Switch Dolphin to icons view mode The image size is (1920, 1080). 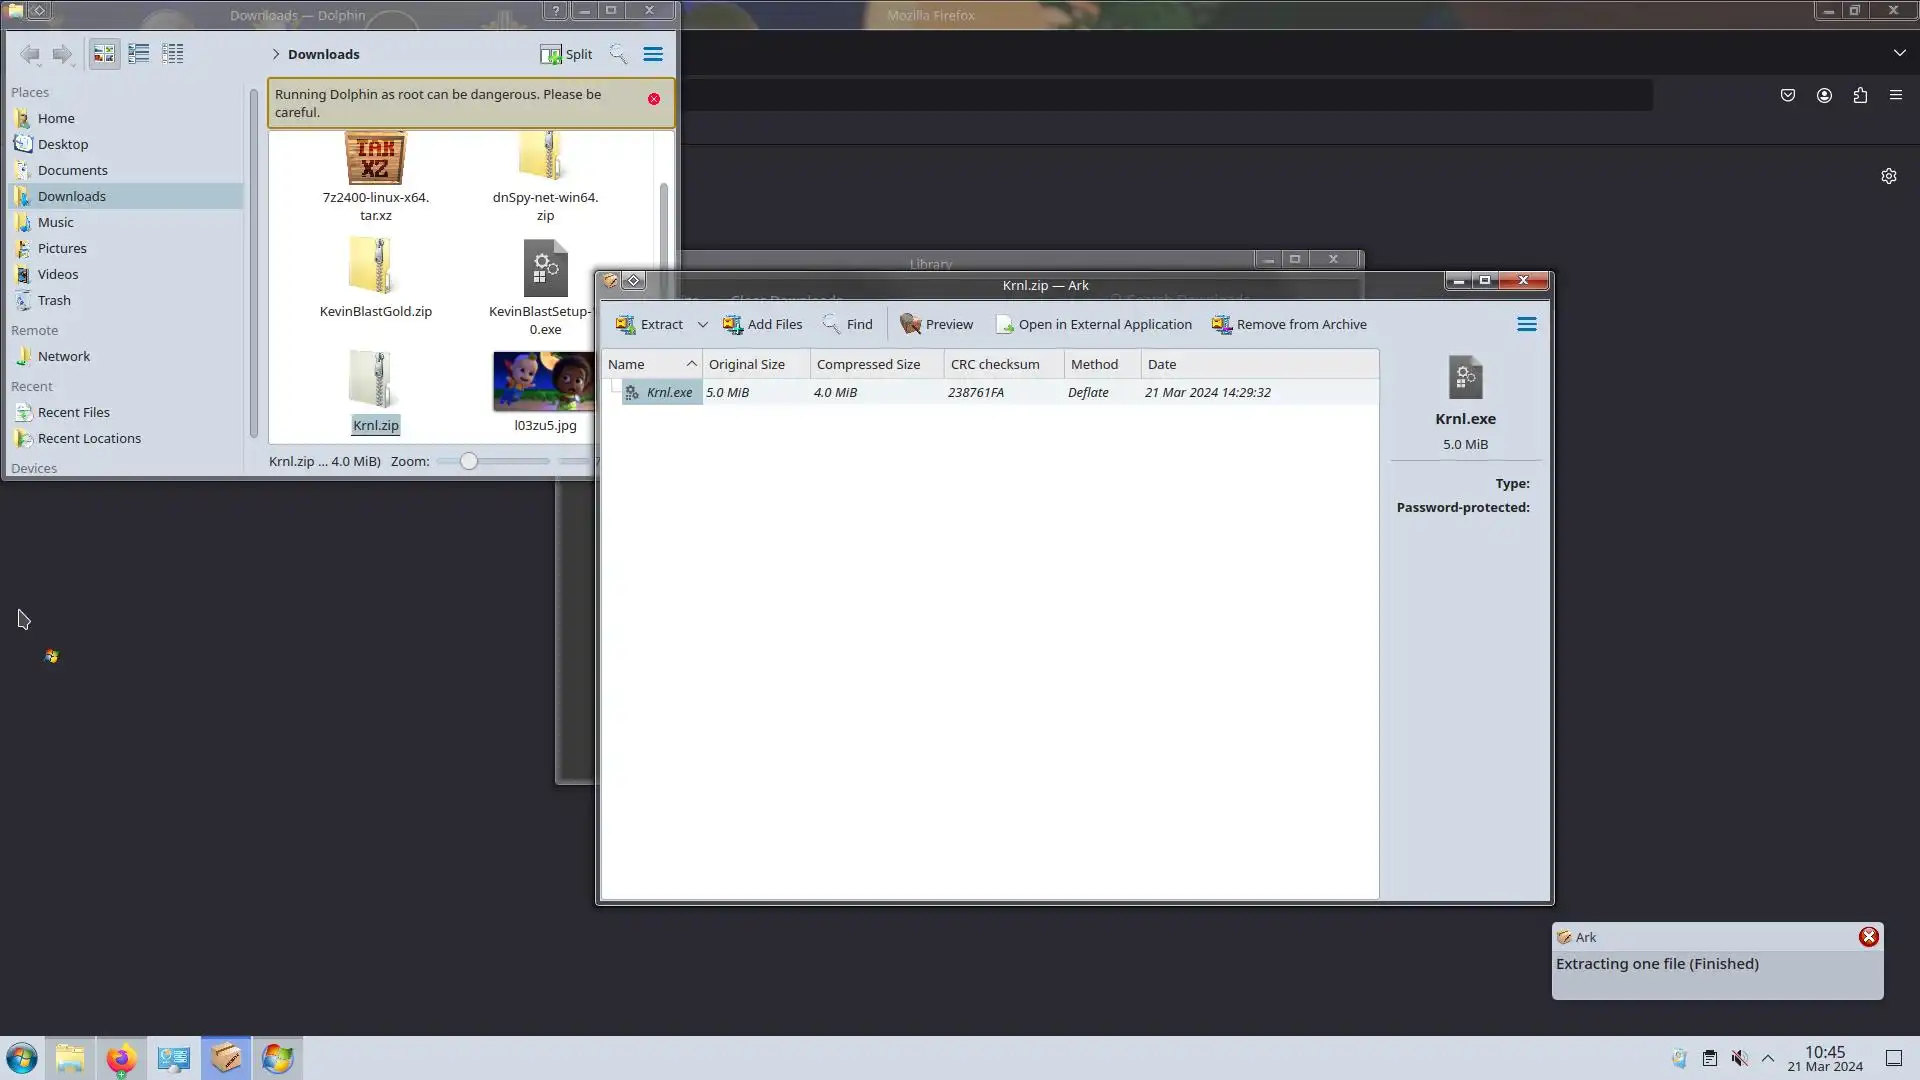pyautogui.click(x=104, y=54)
